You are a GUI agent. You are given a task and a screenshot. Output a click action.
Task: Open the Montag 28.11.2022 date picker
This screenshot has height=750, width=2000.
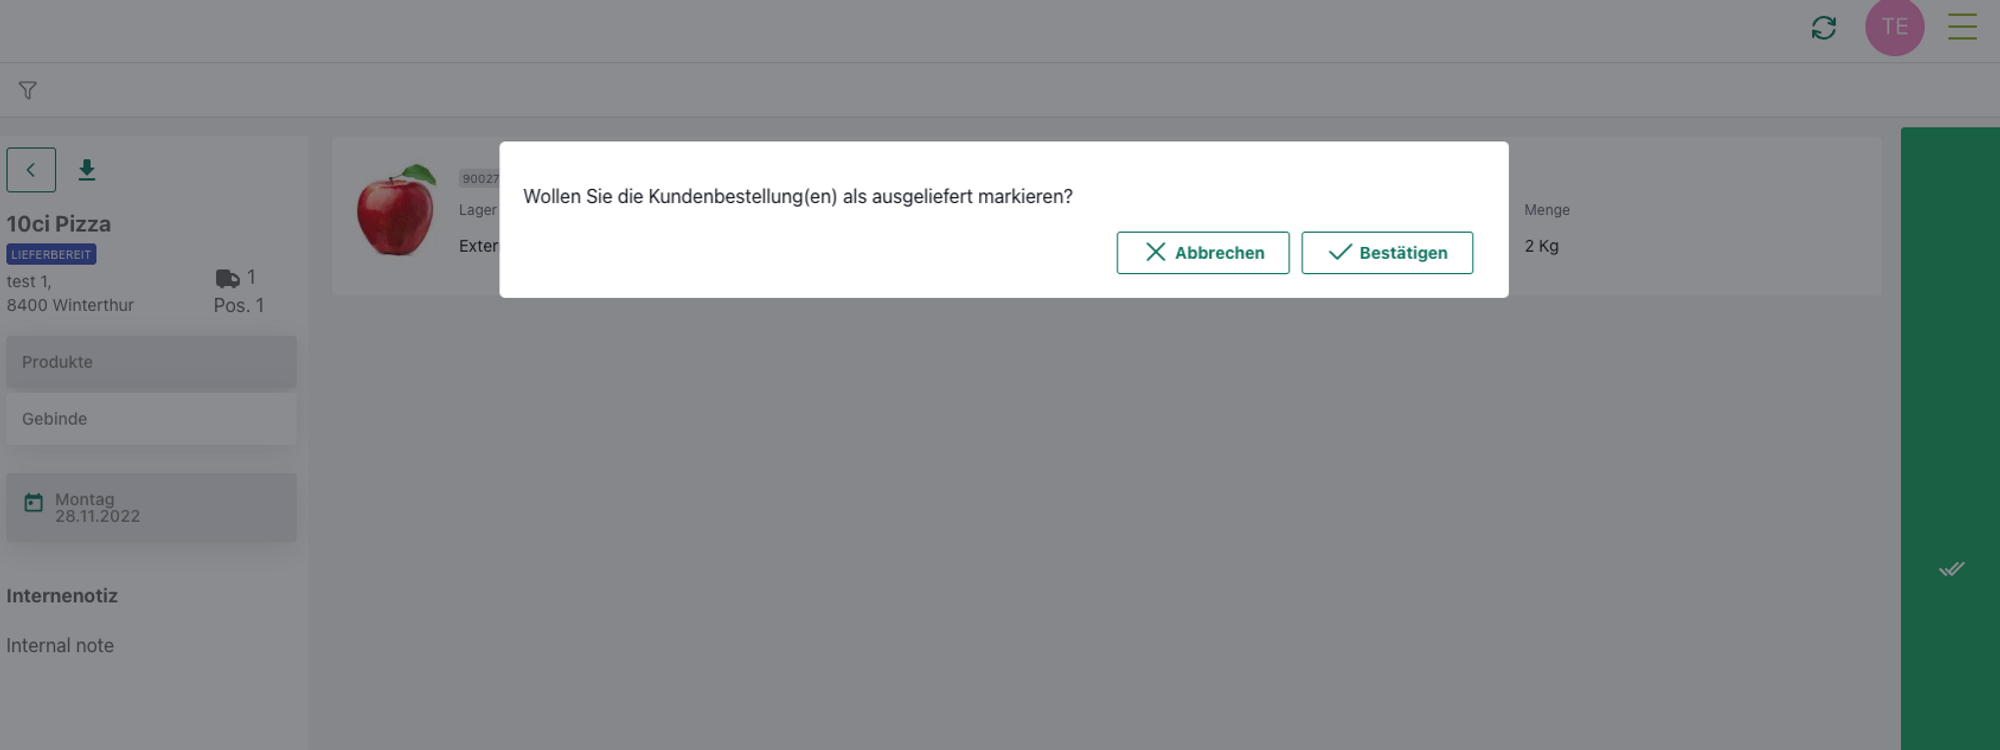click(151, 508)
